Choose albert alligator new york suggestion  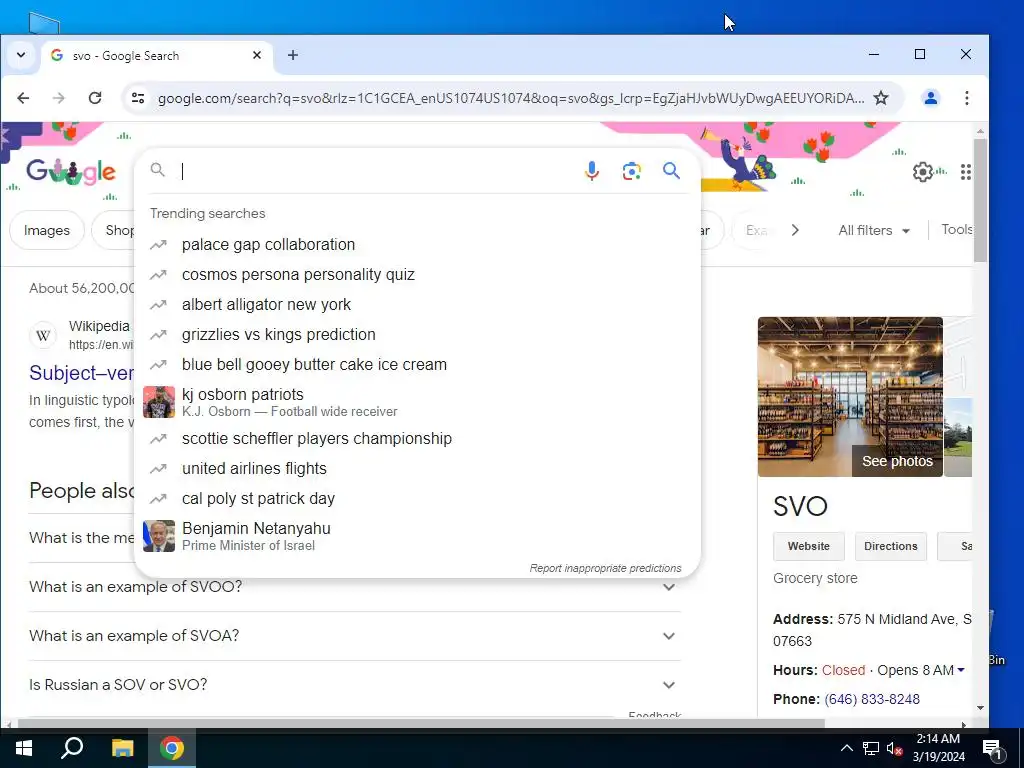(417, 305)
